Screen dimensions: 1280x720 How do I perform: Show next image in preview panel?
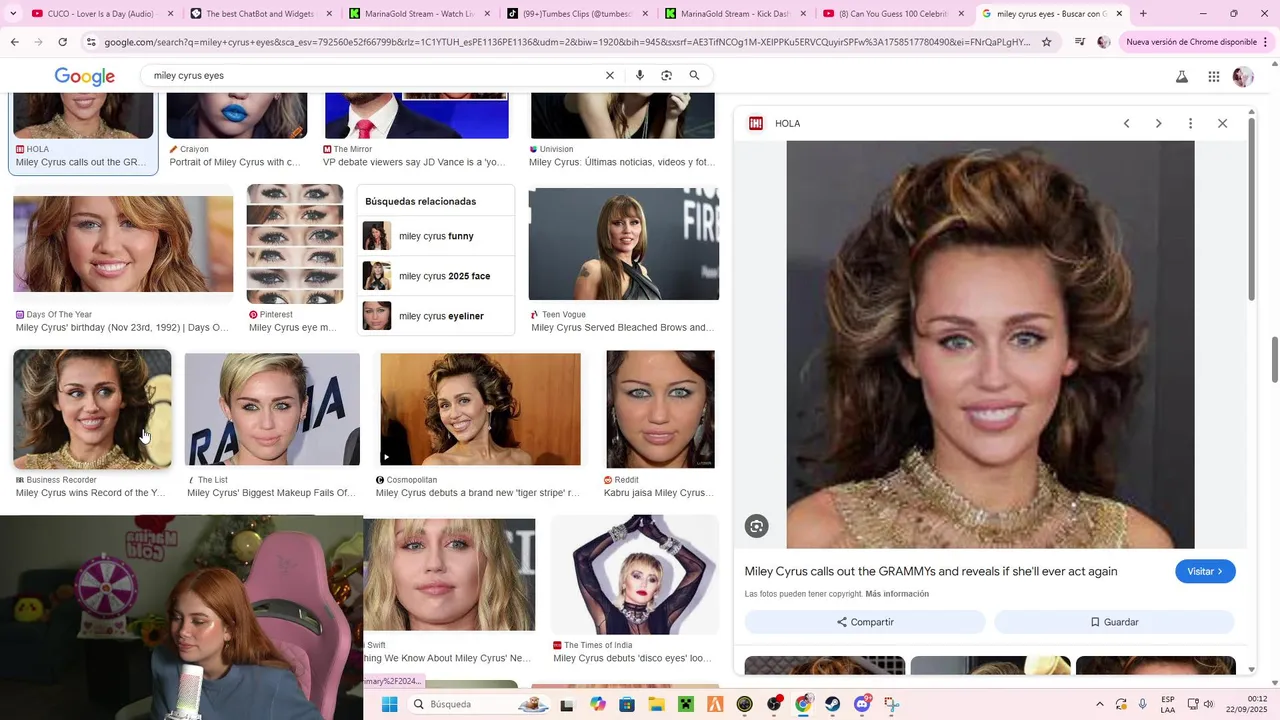pyautogui.click(x=1158, y=123)
